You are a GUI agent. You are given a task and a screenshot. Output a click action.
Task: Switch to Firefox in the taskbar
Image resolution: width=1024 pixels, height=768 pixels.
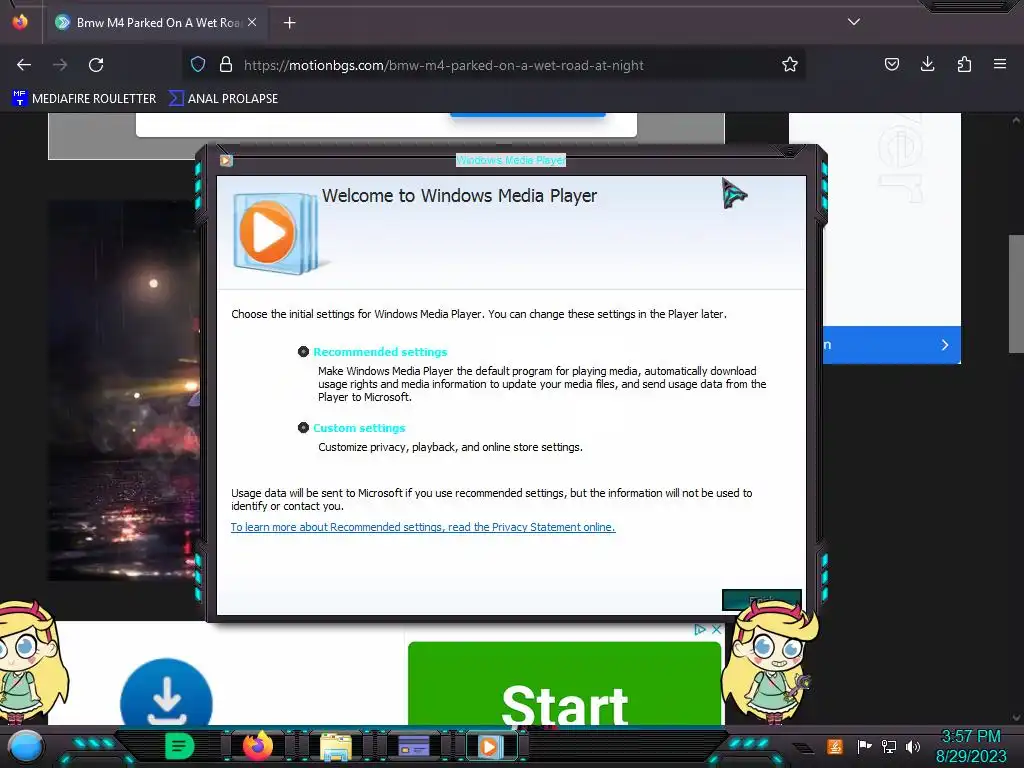(257, 746)
